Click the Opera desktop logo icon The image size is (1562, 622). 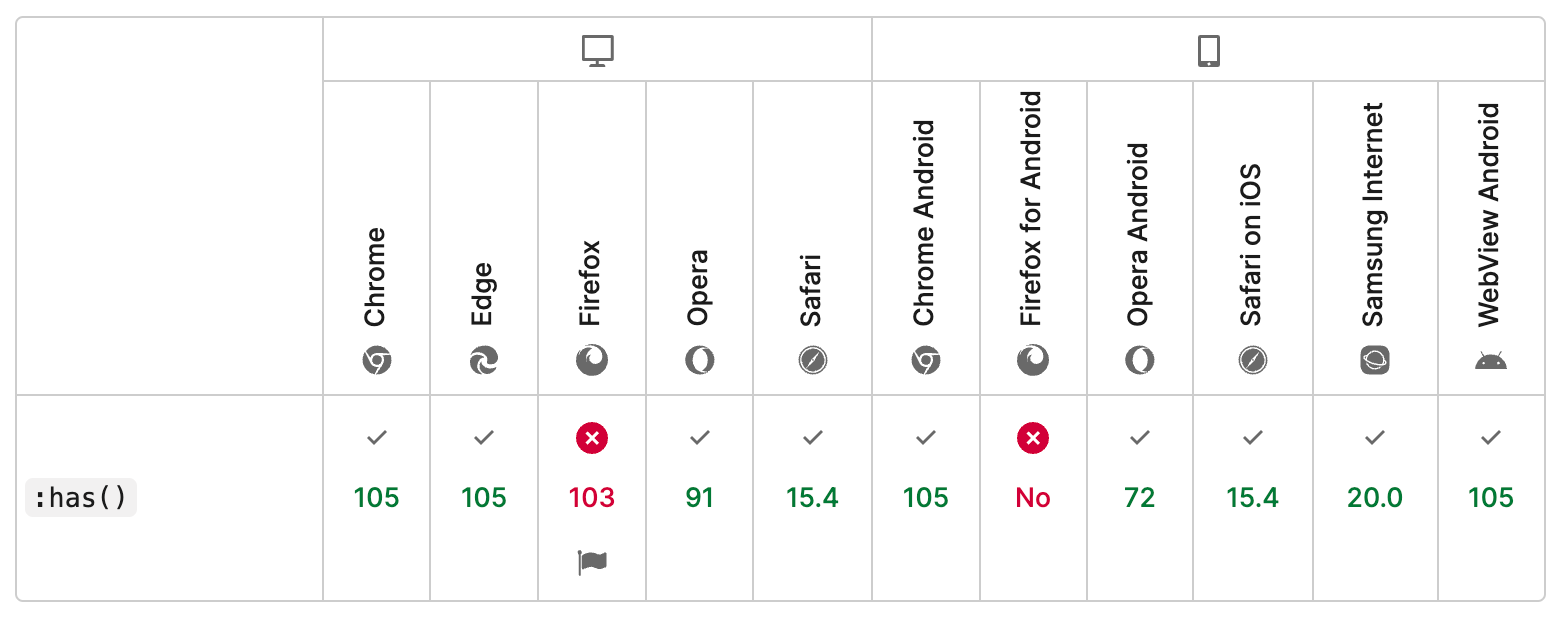[700, 360]
